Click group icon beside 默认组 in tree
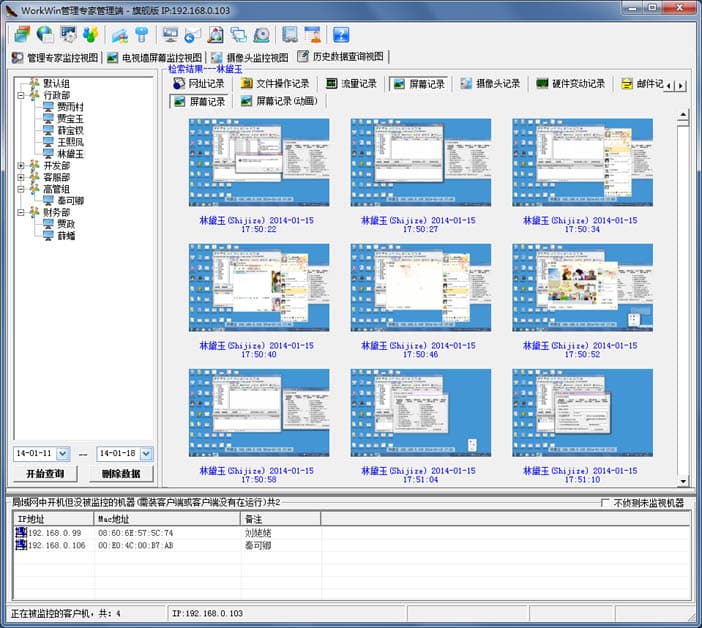The height and width of the screenshot is (628, 702). point(34,83)
